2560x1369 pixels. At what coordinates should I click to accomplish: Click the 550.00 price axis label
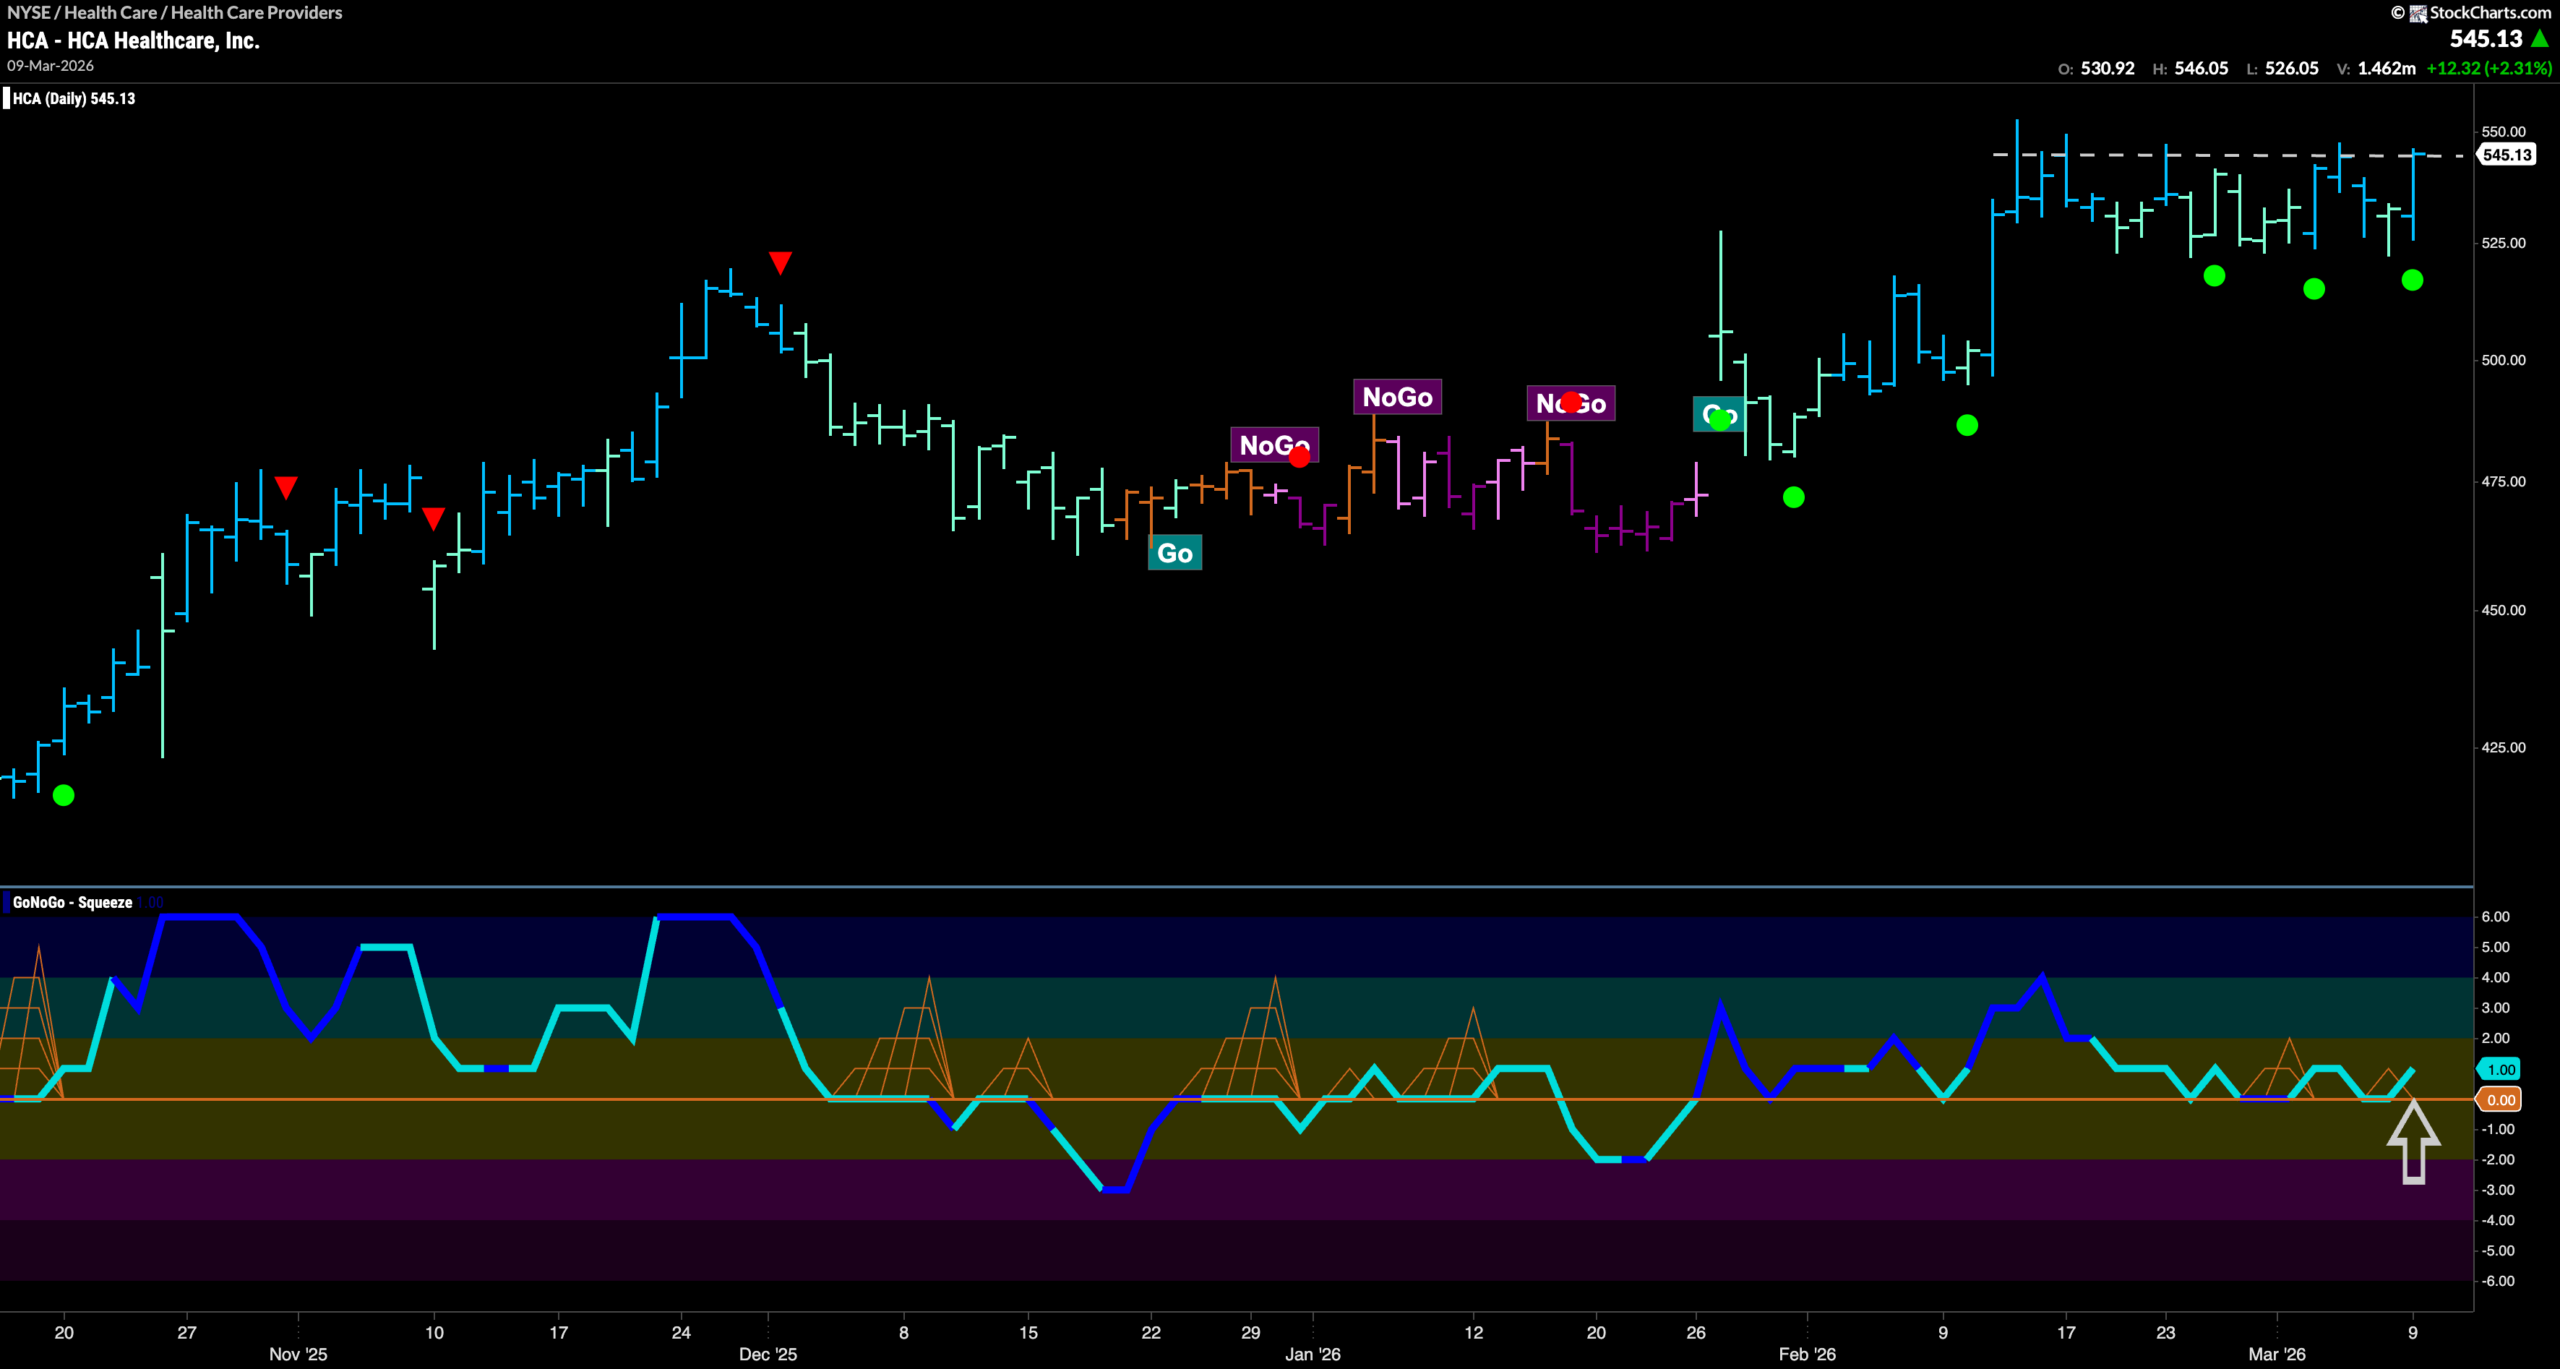pos(2503,132)
